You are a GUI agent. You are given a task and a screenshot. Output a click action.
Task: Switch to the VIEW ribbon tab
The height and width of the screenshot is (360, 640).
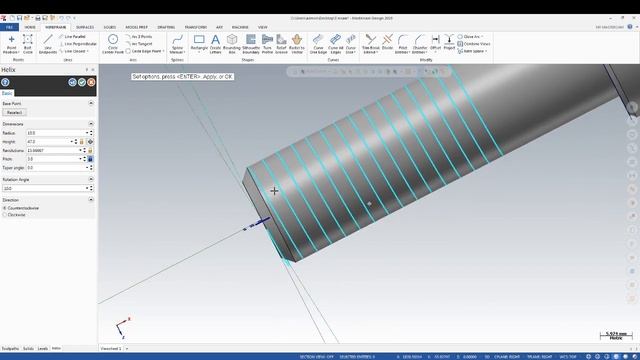262,27
